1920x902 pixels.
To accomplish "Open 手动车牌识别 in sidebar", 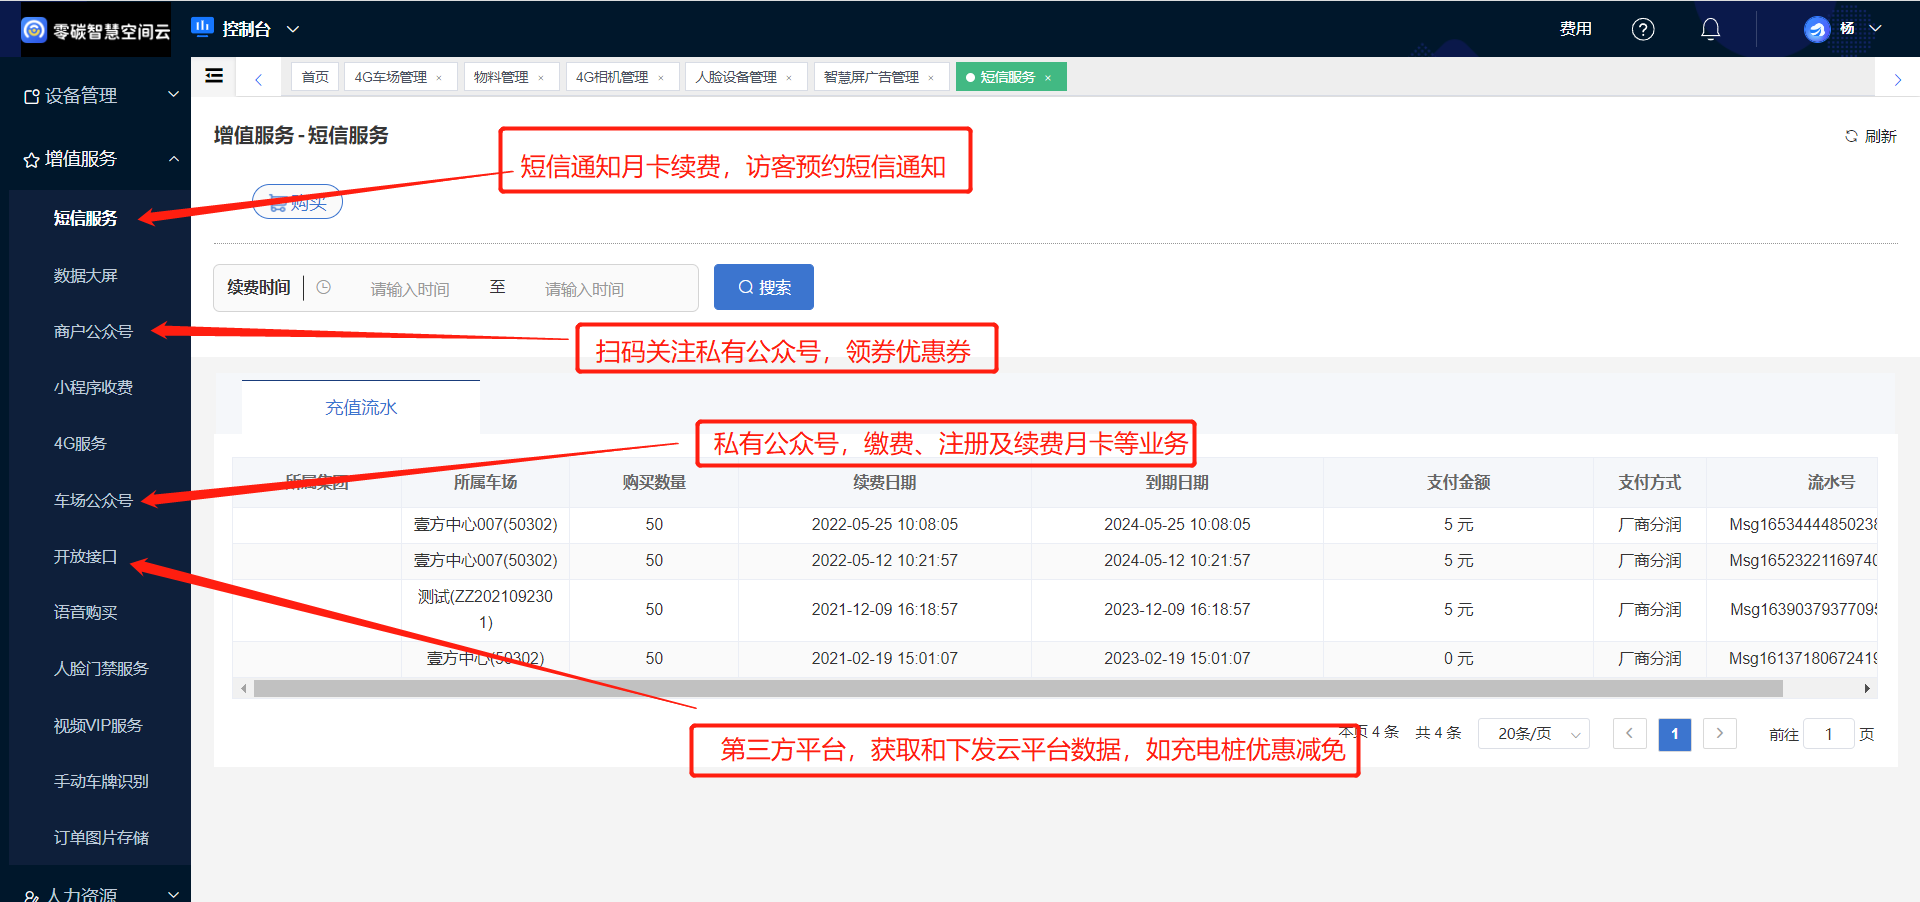I will pos(101,781).
